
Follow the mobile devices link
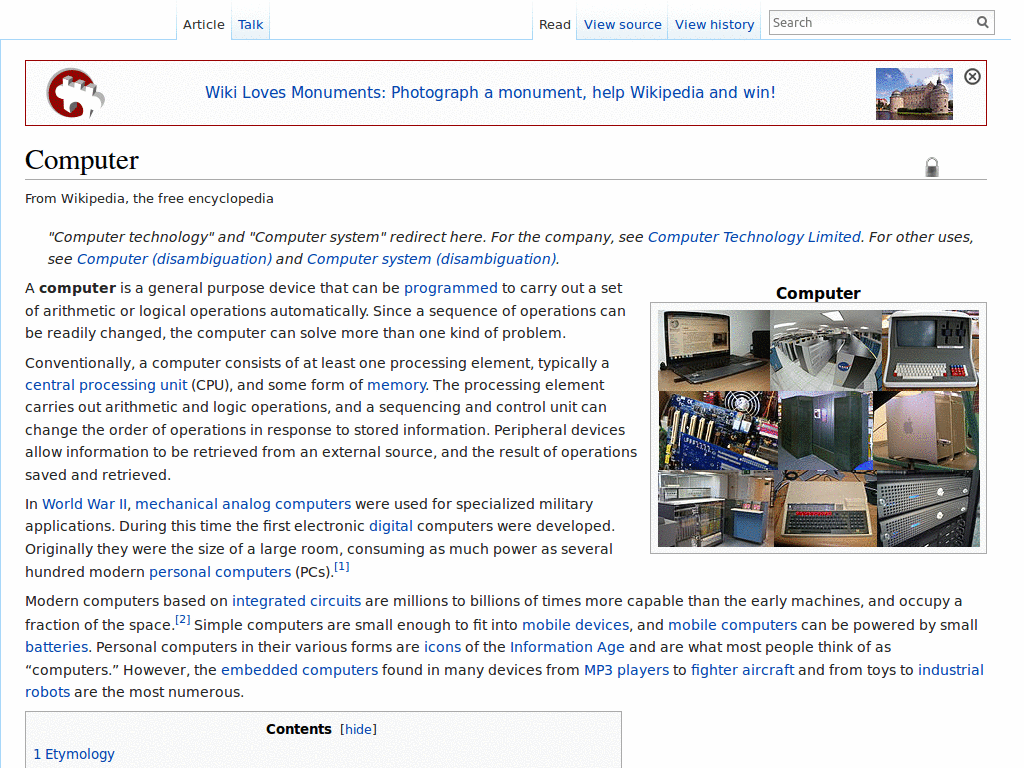[575, 625]
